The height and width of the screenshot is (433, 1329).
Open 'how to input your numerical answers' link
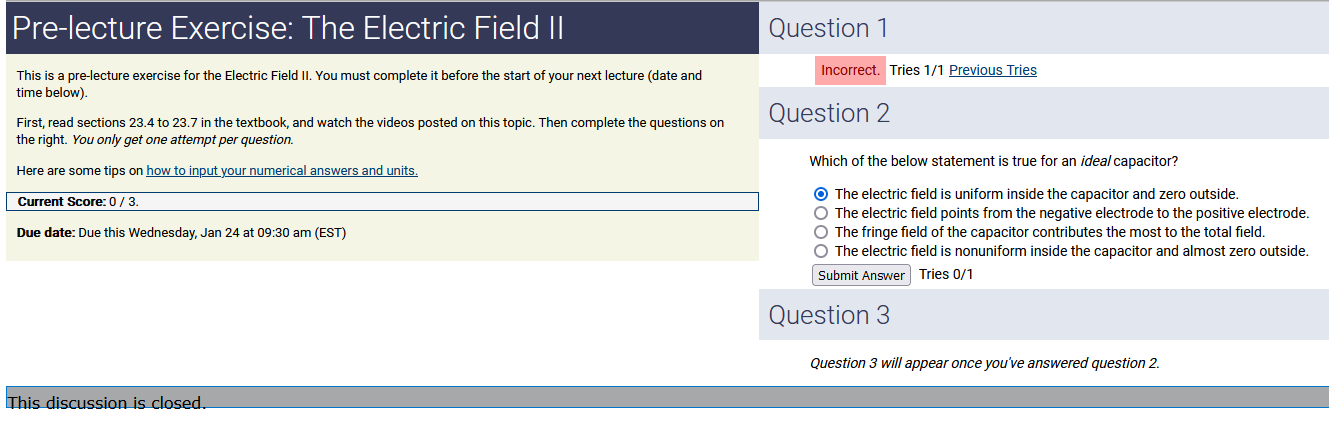pos(282,171)
